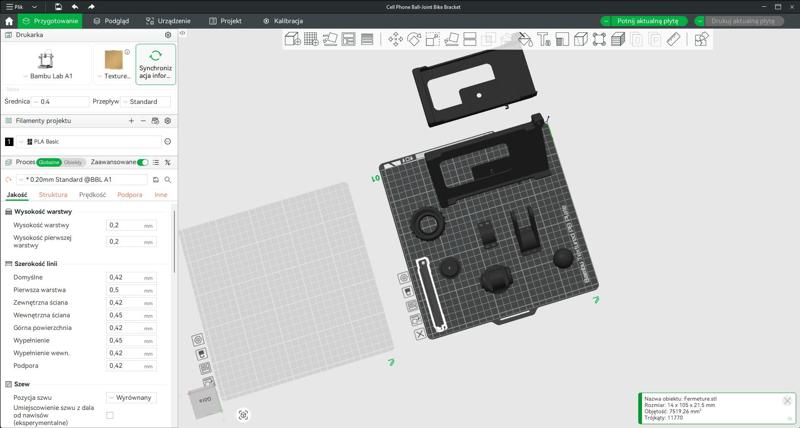
Task: Open the Pozycja szwu dropdown
Action: point(132,397)
